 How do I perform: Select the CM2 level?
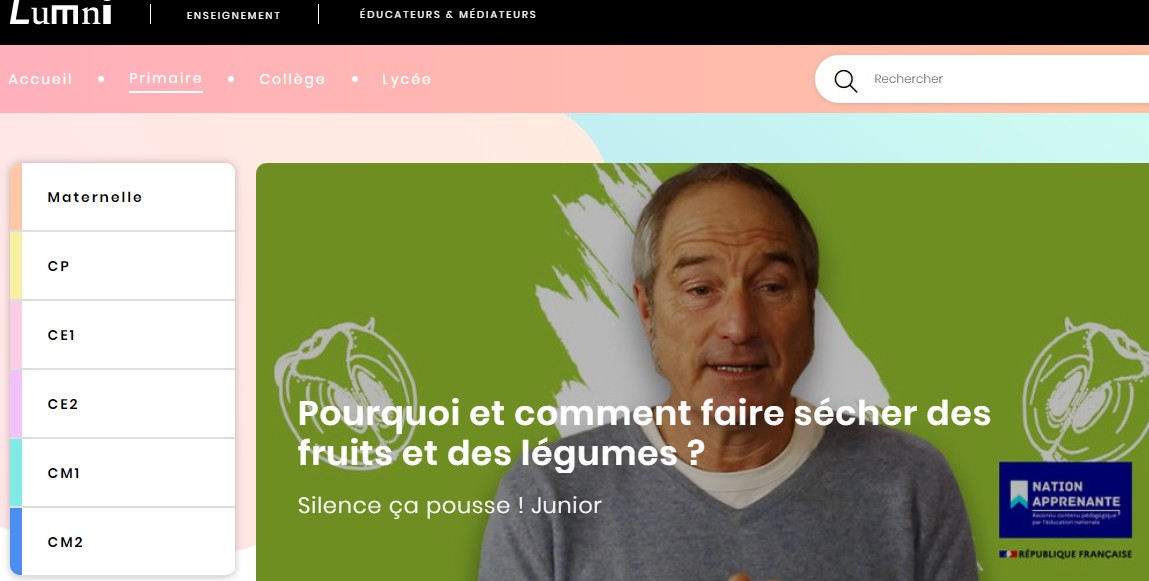[122, 541]
